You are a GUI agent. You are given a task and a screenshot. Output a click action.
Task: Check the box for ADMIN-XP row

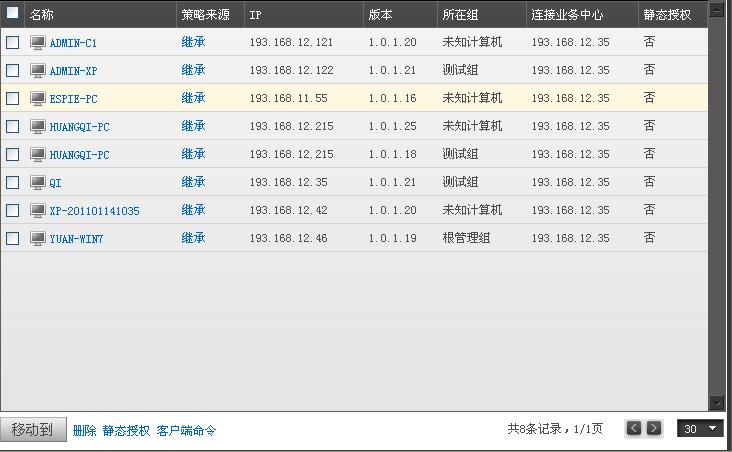(x=13, y=71)
